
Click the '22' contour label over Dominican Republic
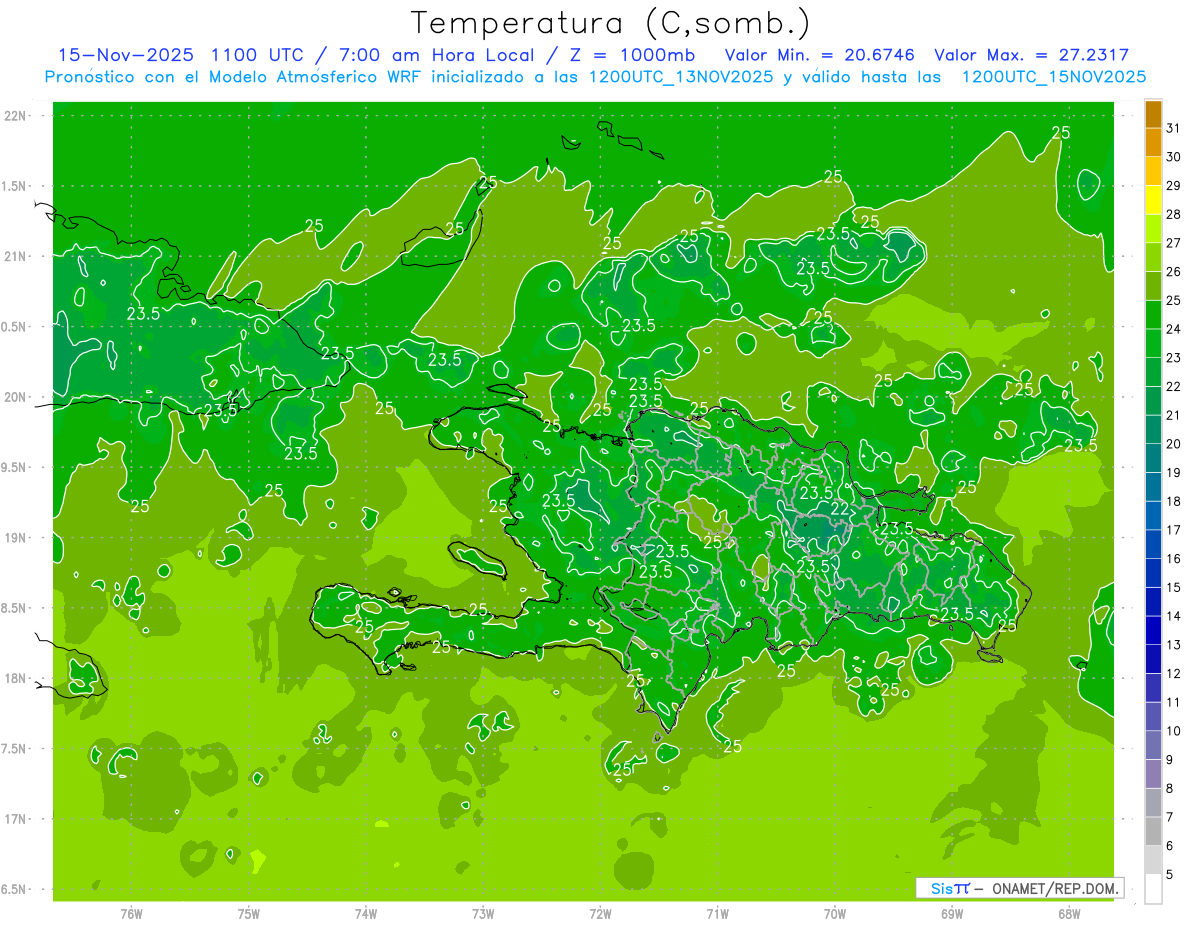(x=840, y=510)
